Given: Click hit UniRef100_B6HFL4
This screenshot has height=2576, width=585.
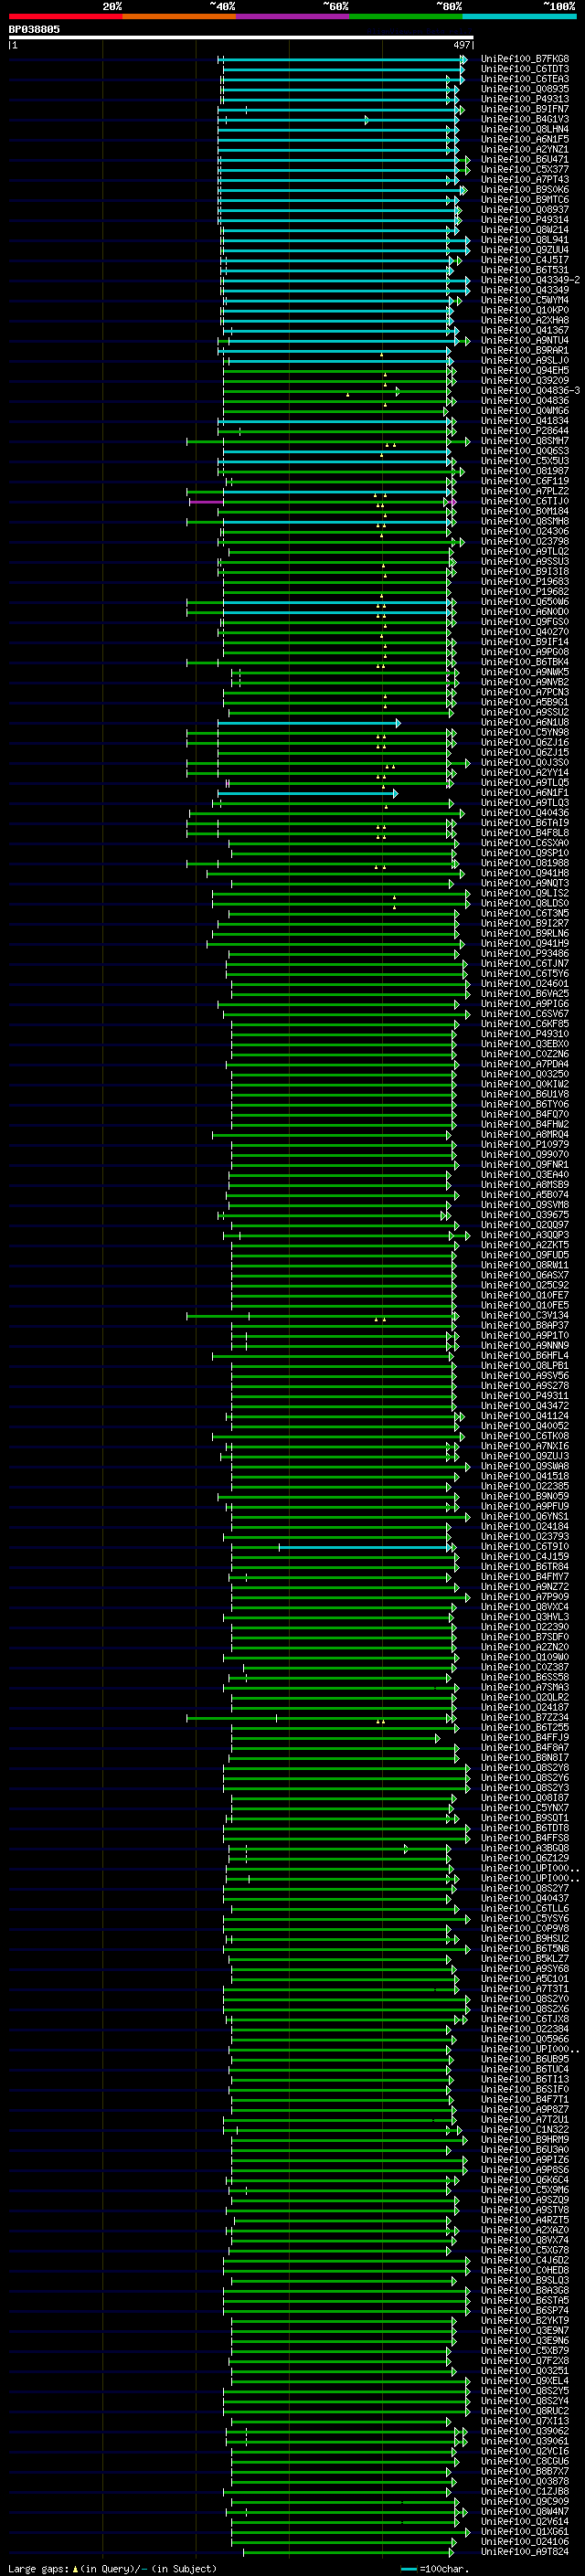Looking at the screenshot, I should (525, 1356).
